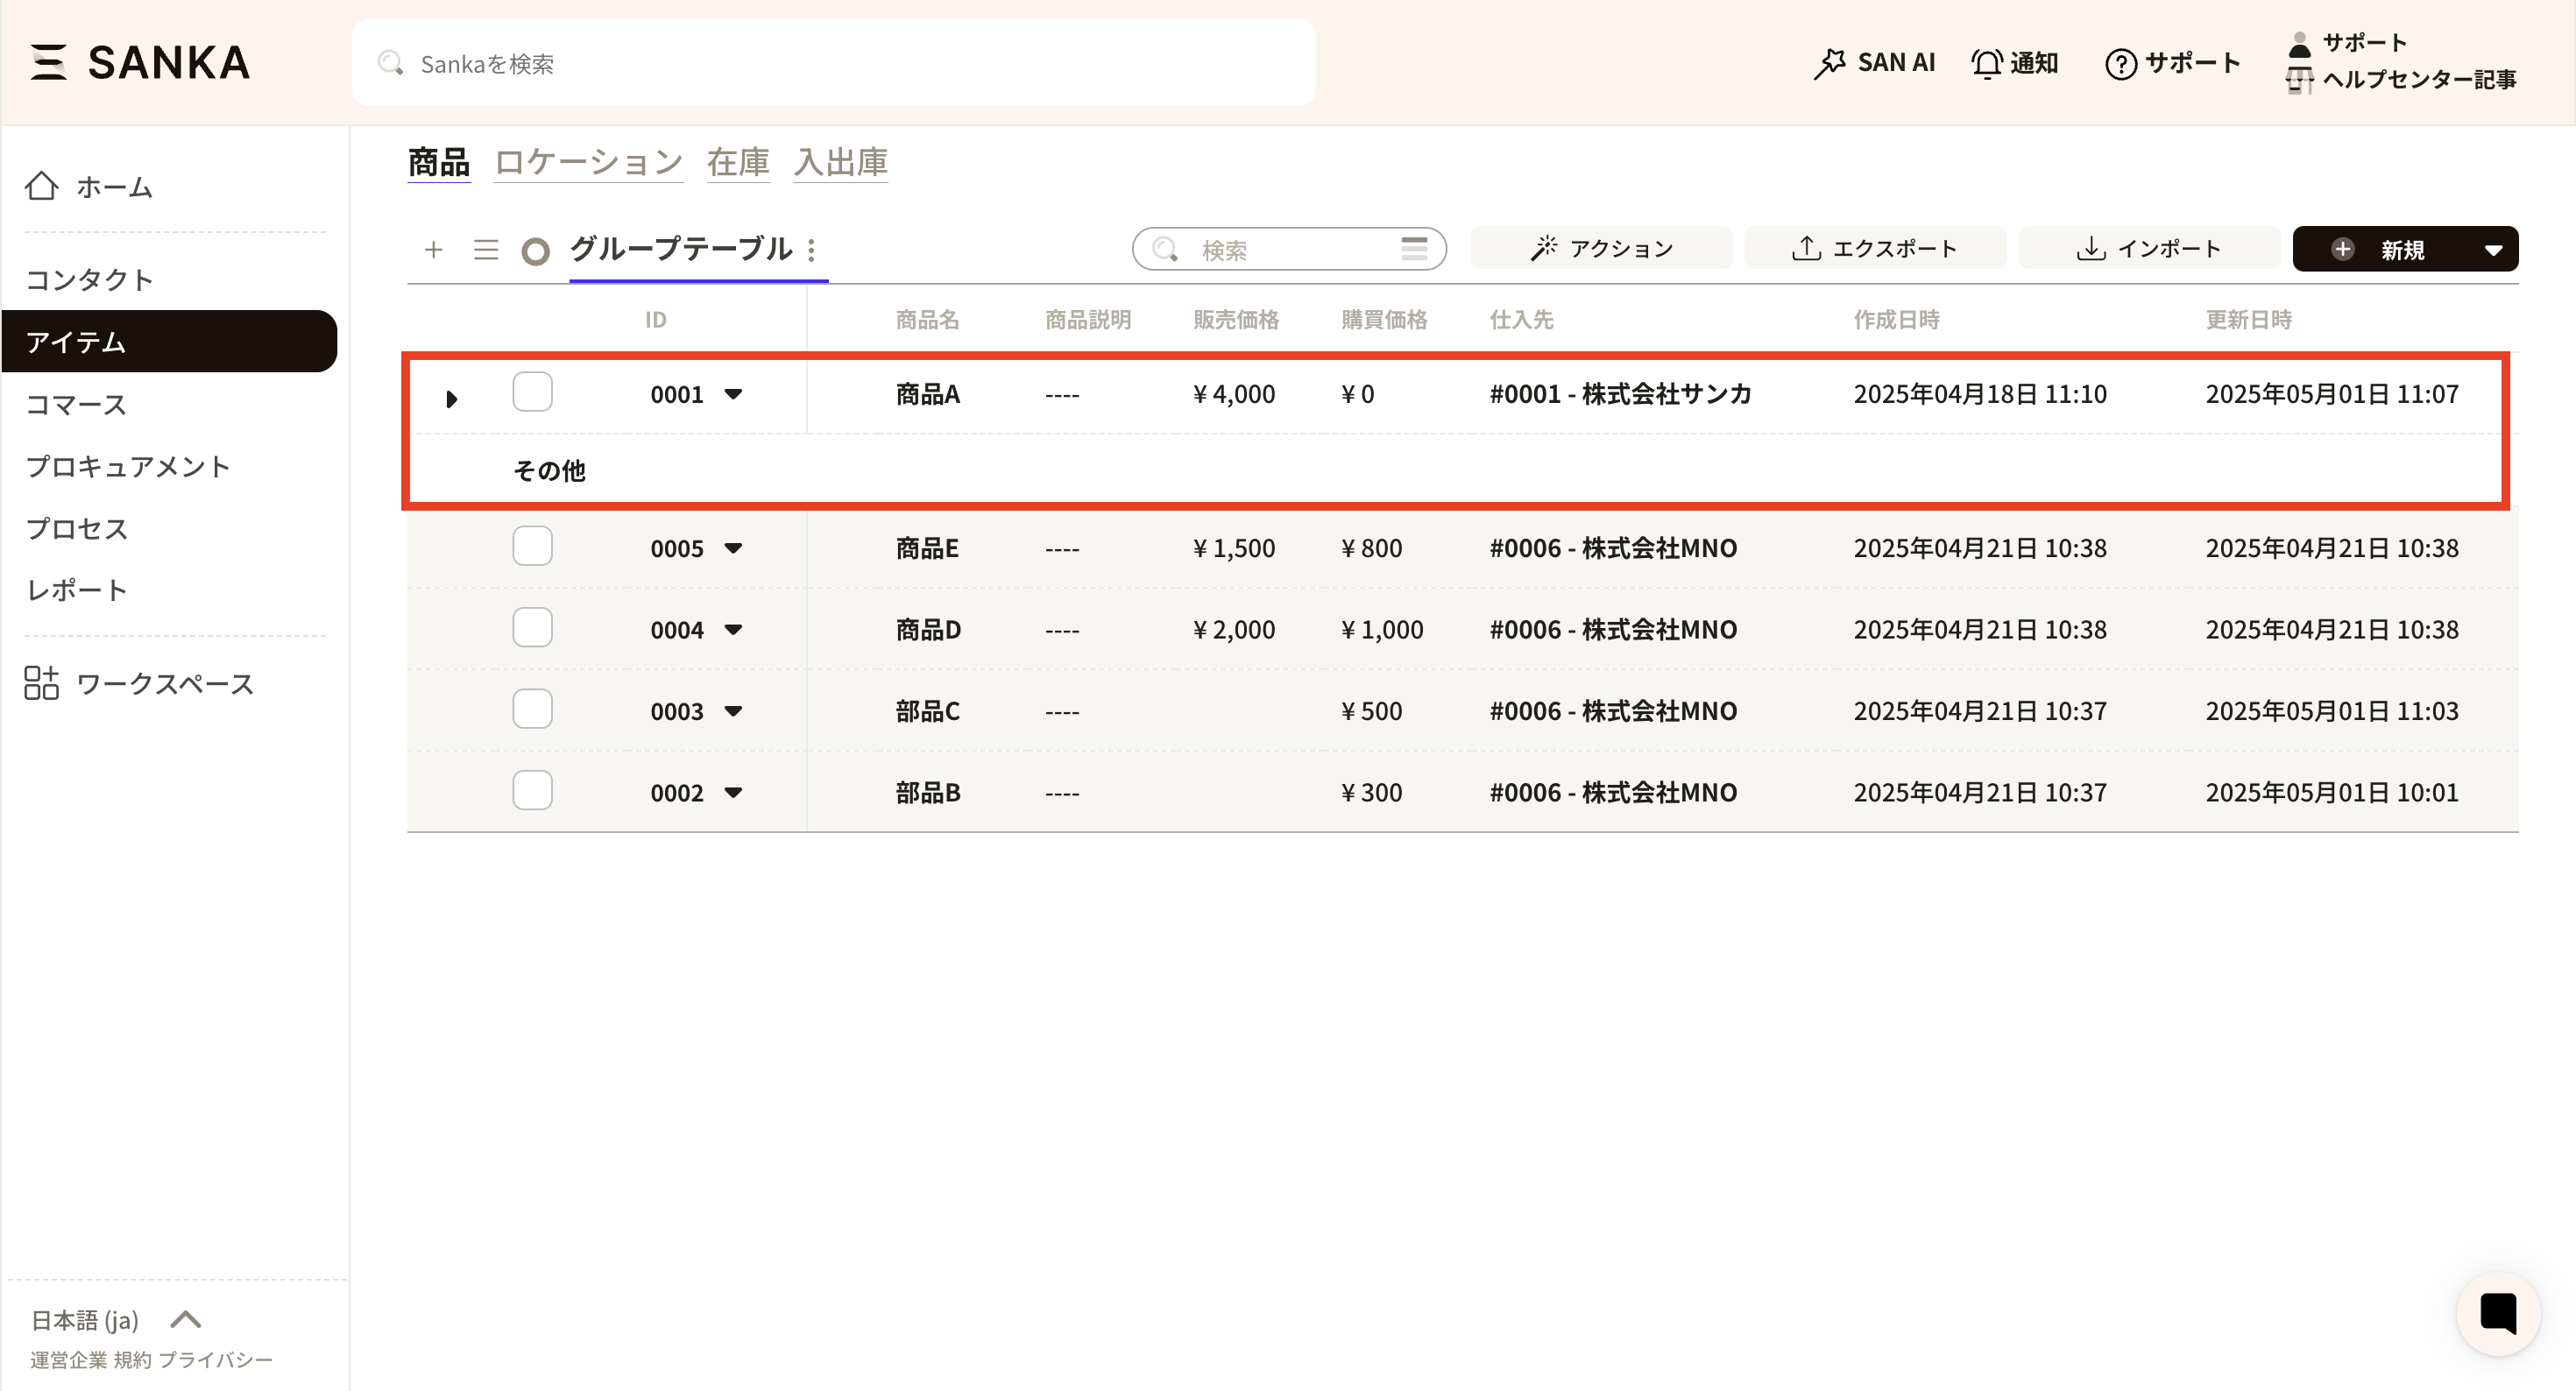The image size is (2576, 1391).
Task: Click the plus icon to add a view
Action: 433,249
